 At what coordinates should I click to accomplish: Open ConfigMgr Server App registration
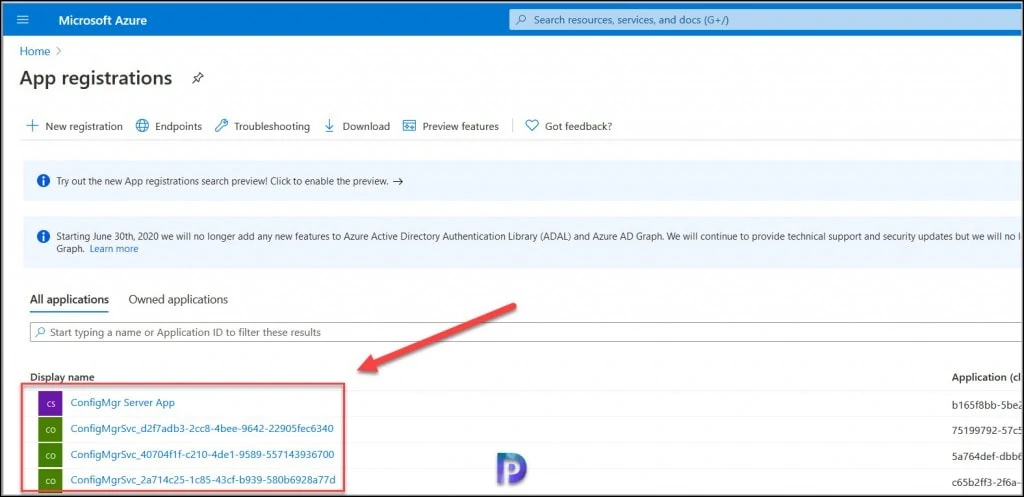pos(123,403)
